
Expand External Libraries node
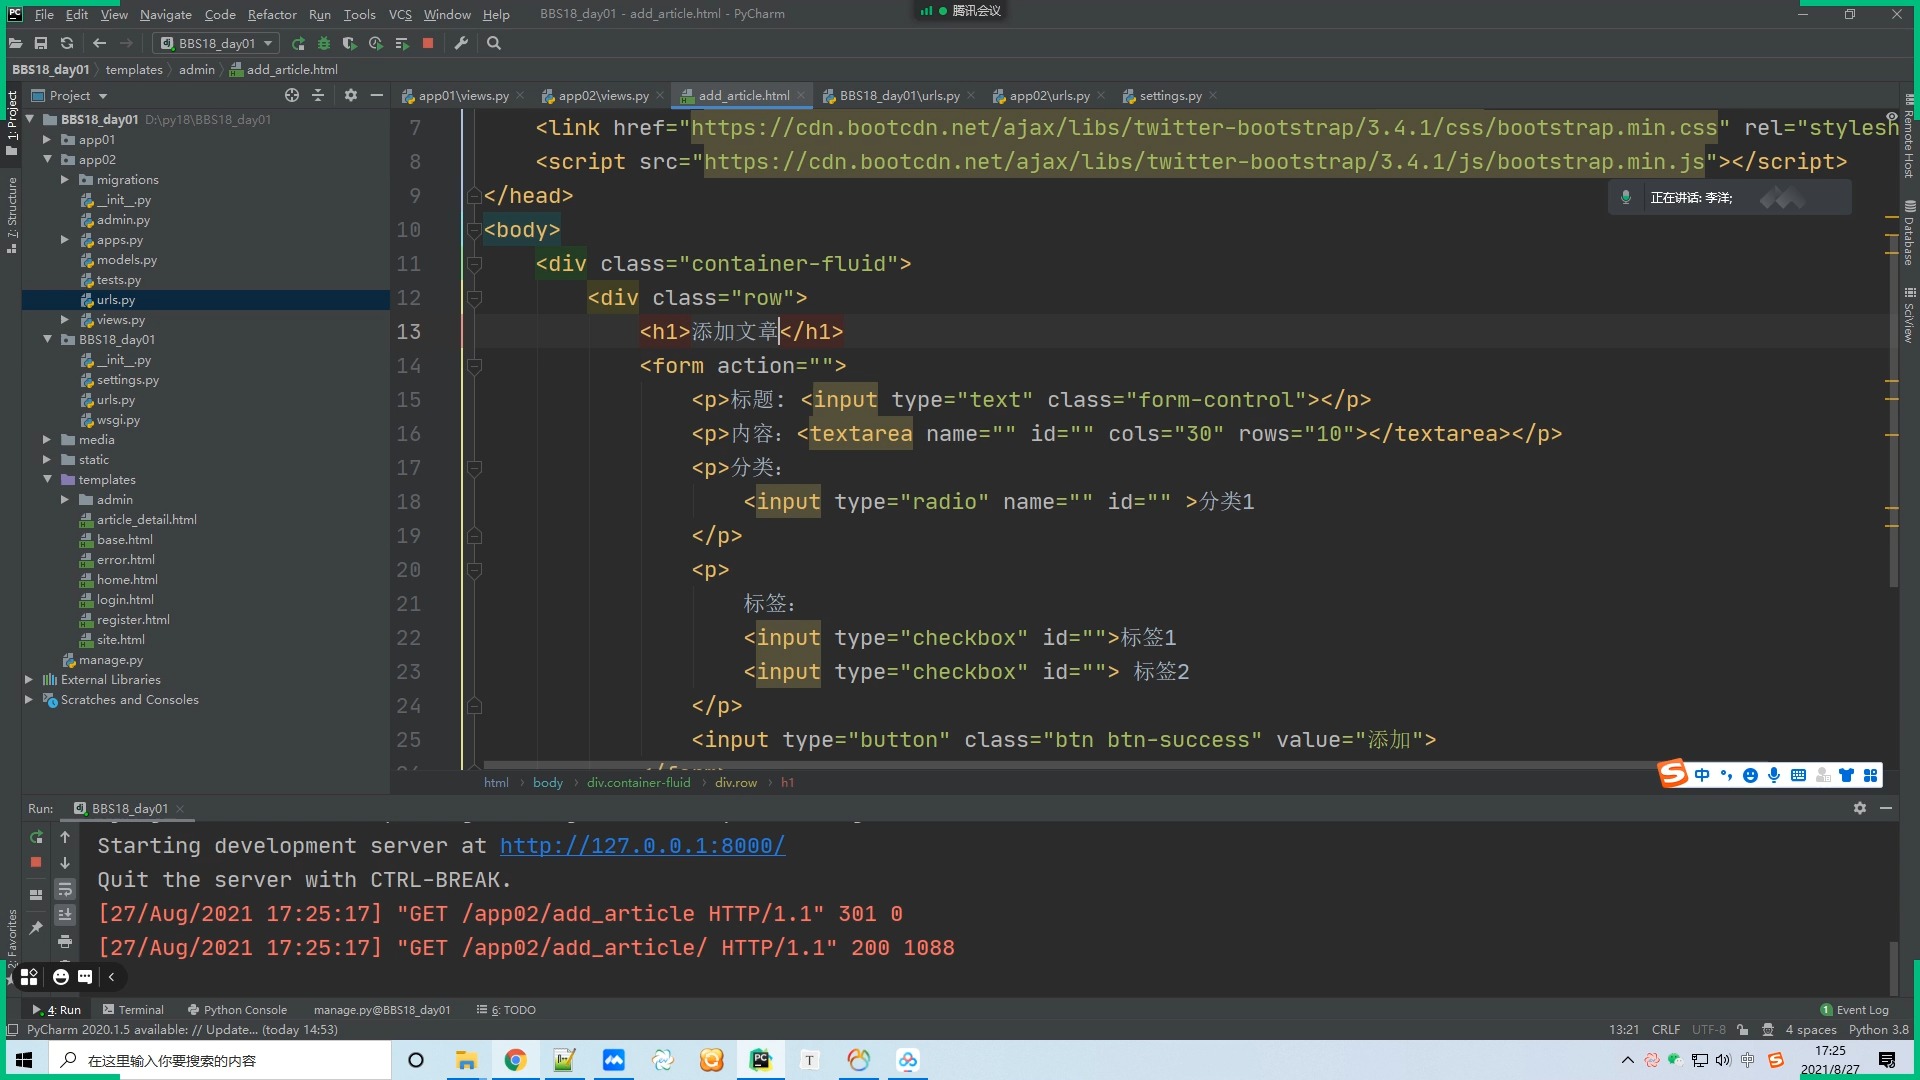point(29,679)
